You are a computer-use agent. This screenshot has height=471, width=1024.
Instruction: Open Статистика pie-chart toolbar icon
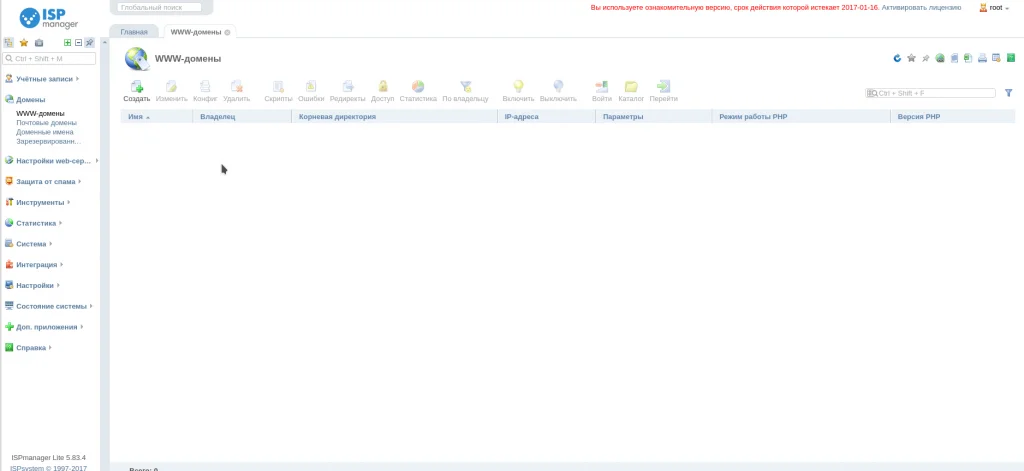[x=418, y=86]
